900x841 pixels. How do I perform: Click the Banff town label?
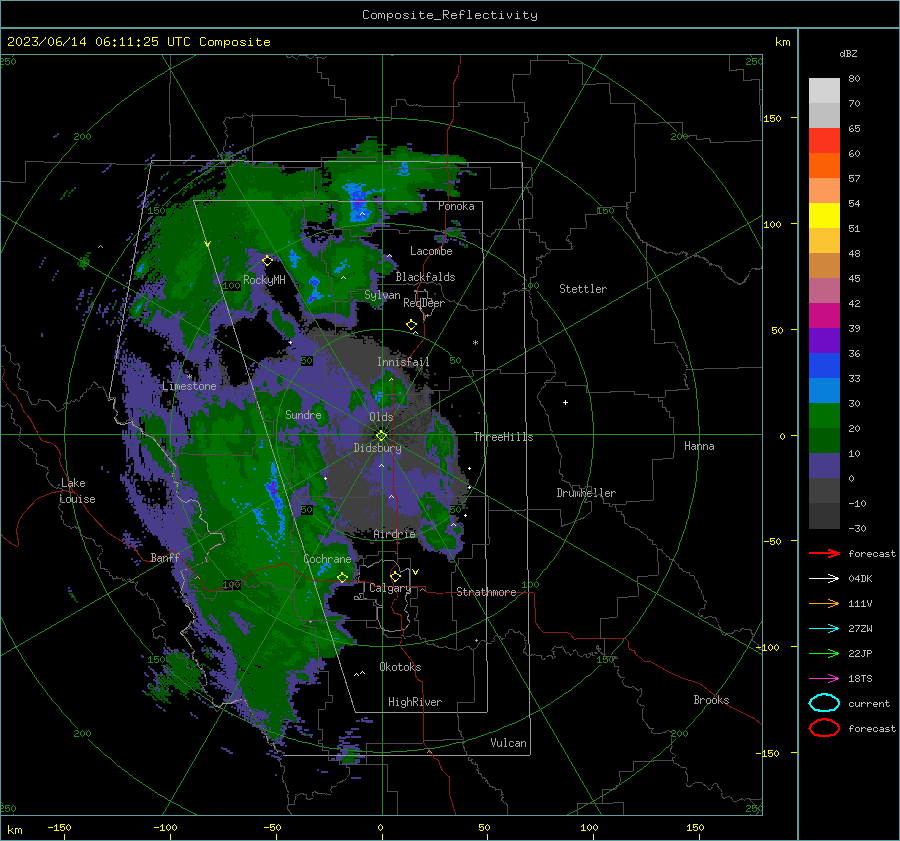tap(165, 557)
